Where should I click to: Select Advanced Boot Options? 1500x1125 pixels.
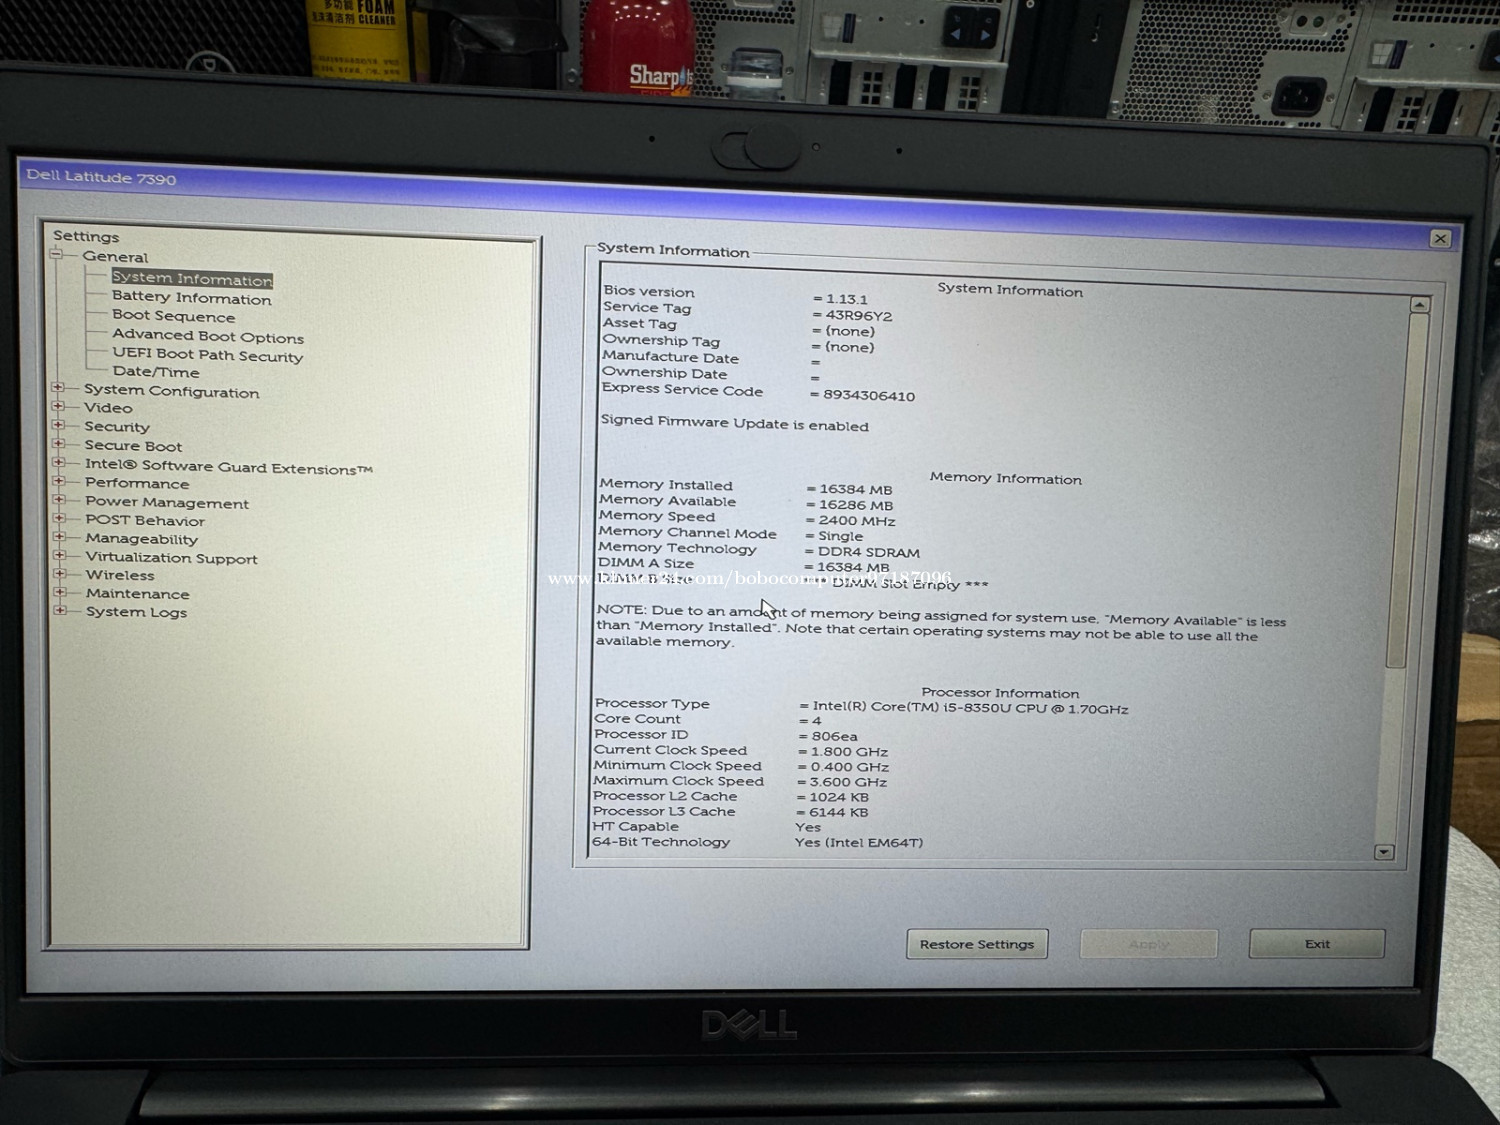pos(207,337)
